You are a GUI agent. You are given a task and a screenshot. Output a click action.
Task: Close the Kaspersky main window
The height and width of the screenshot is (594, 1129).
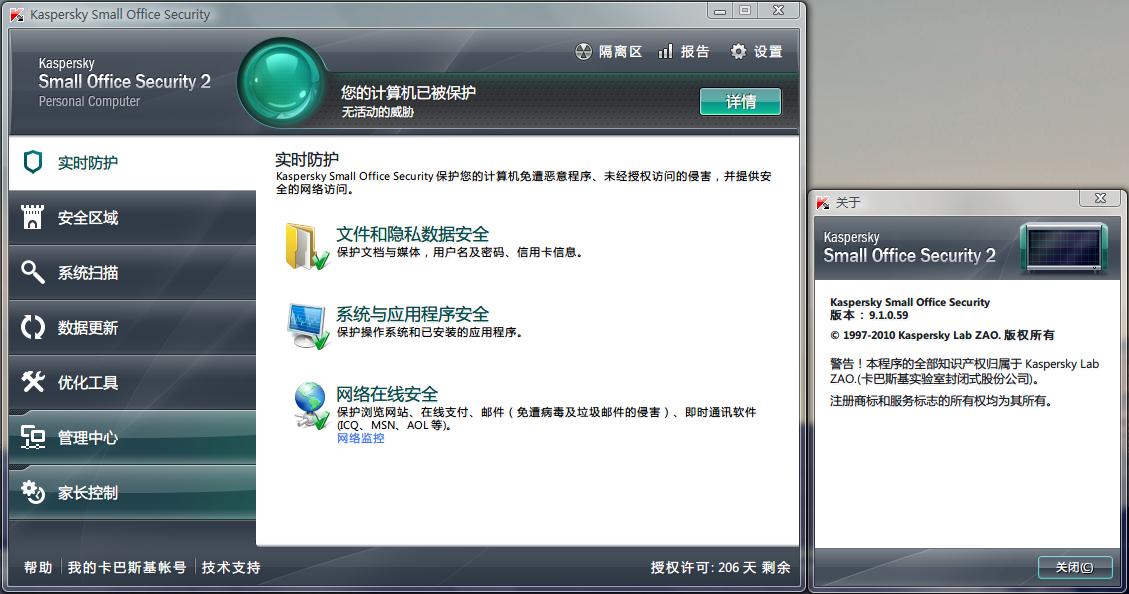coord(778,11)
